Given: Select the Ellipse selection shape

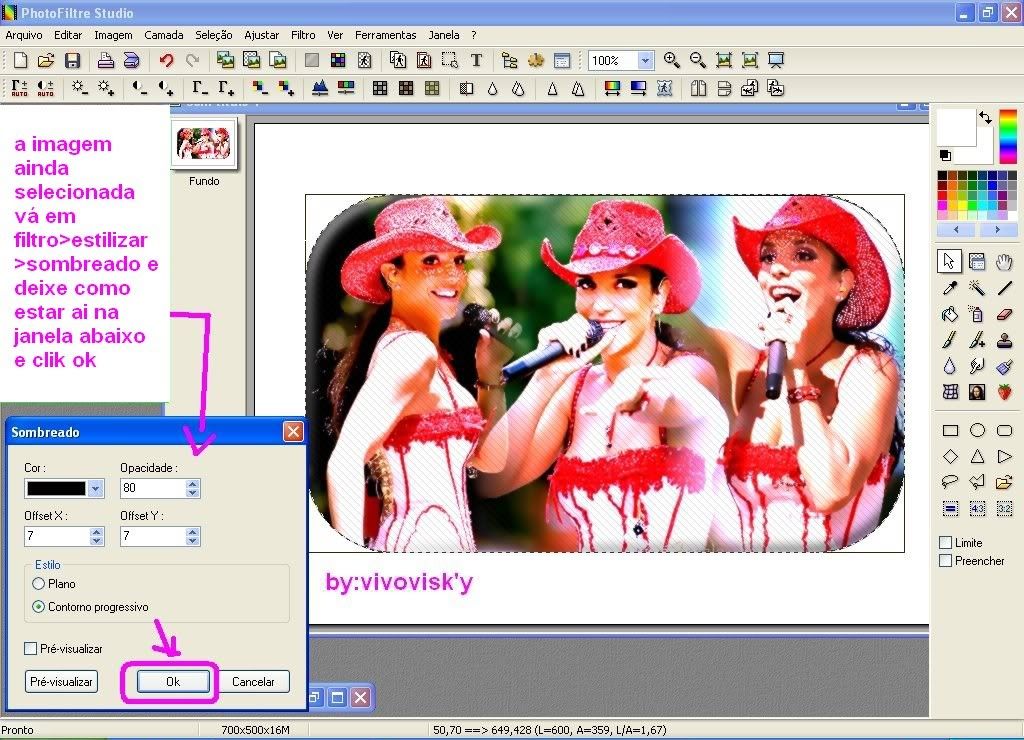Looking at the screenshot, I should click(977, 431).
